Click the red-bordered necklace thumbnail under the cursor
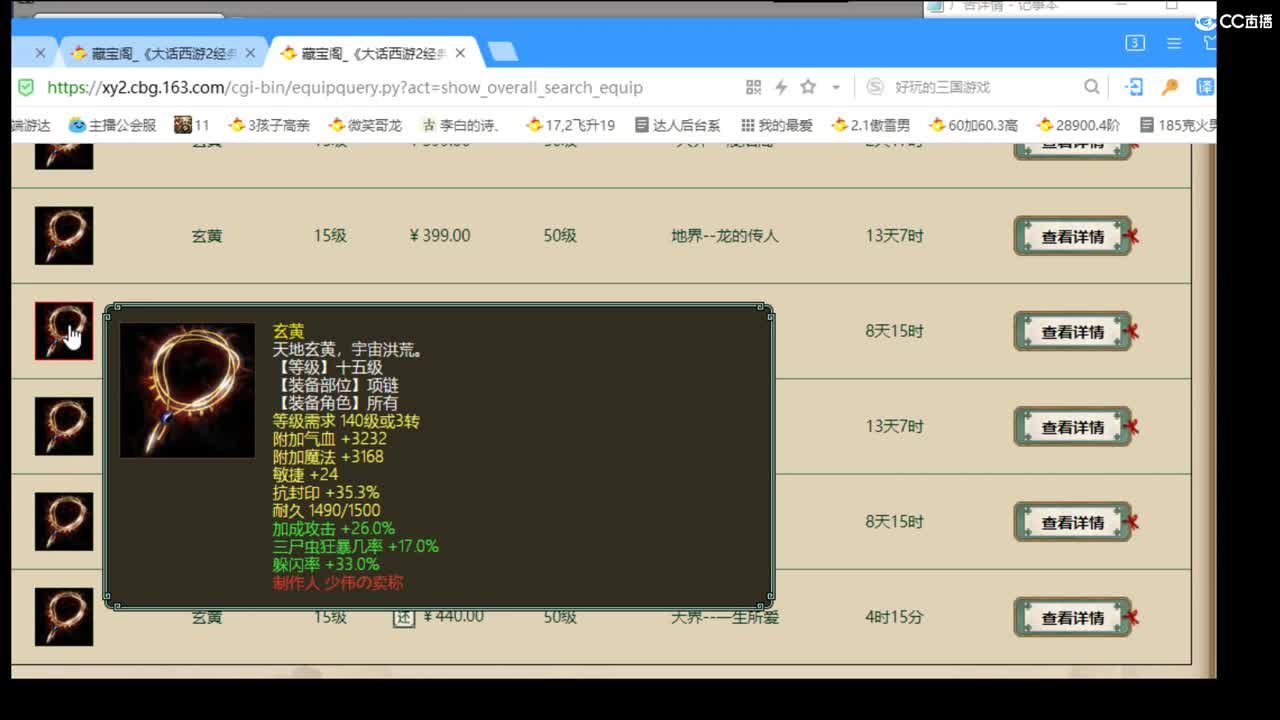 64,331
